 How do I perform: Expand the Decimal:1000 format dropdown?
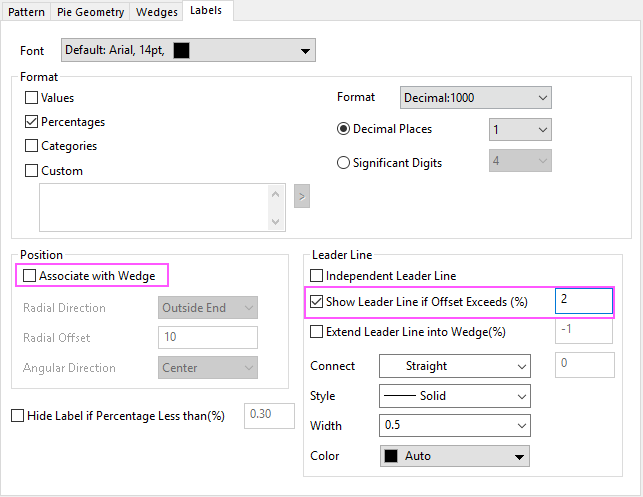476,98
